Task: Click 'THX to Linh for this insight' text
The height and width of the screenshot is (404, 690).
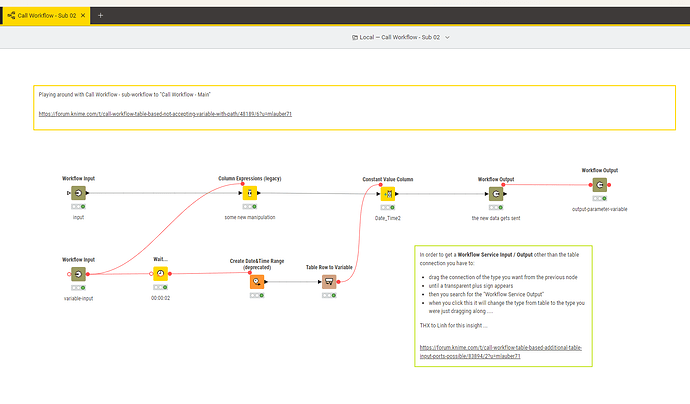Action: click(x=454, y=326)
